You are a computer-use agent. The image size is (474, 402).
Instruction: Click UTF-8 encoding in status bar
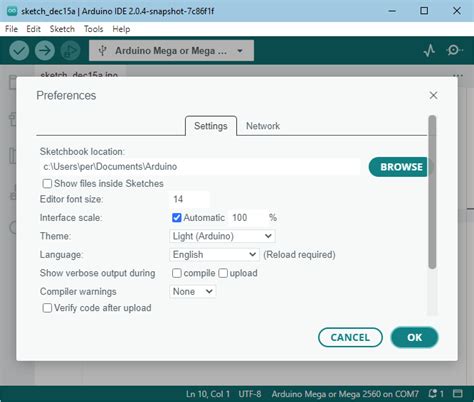(250, 394)
